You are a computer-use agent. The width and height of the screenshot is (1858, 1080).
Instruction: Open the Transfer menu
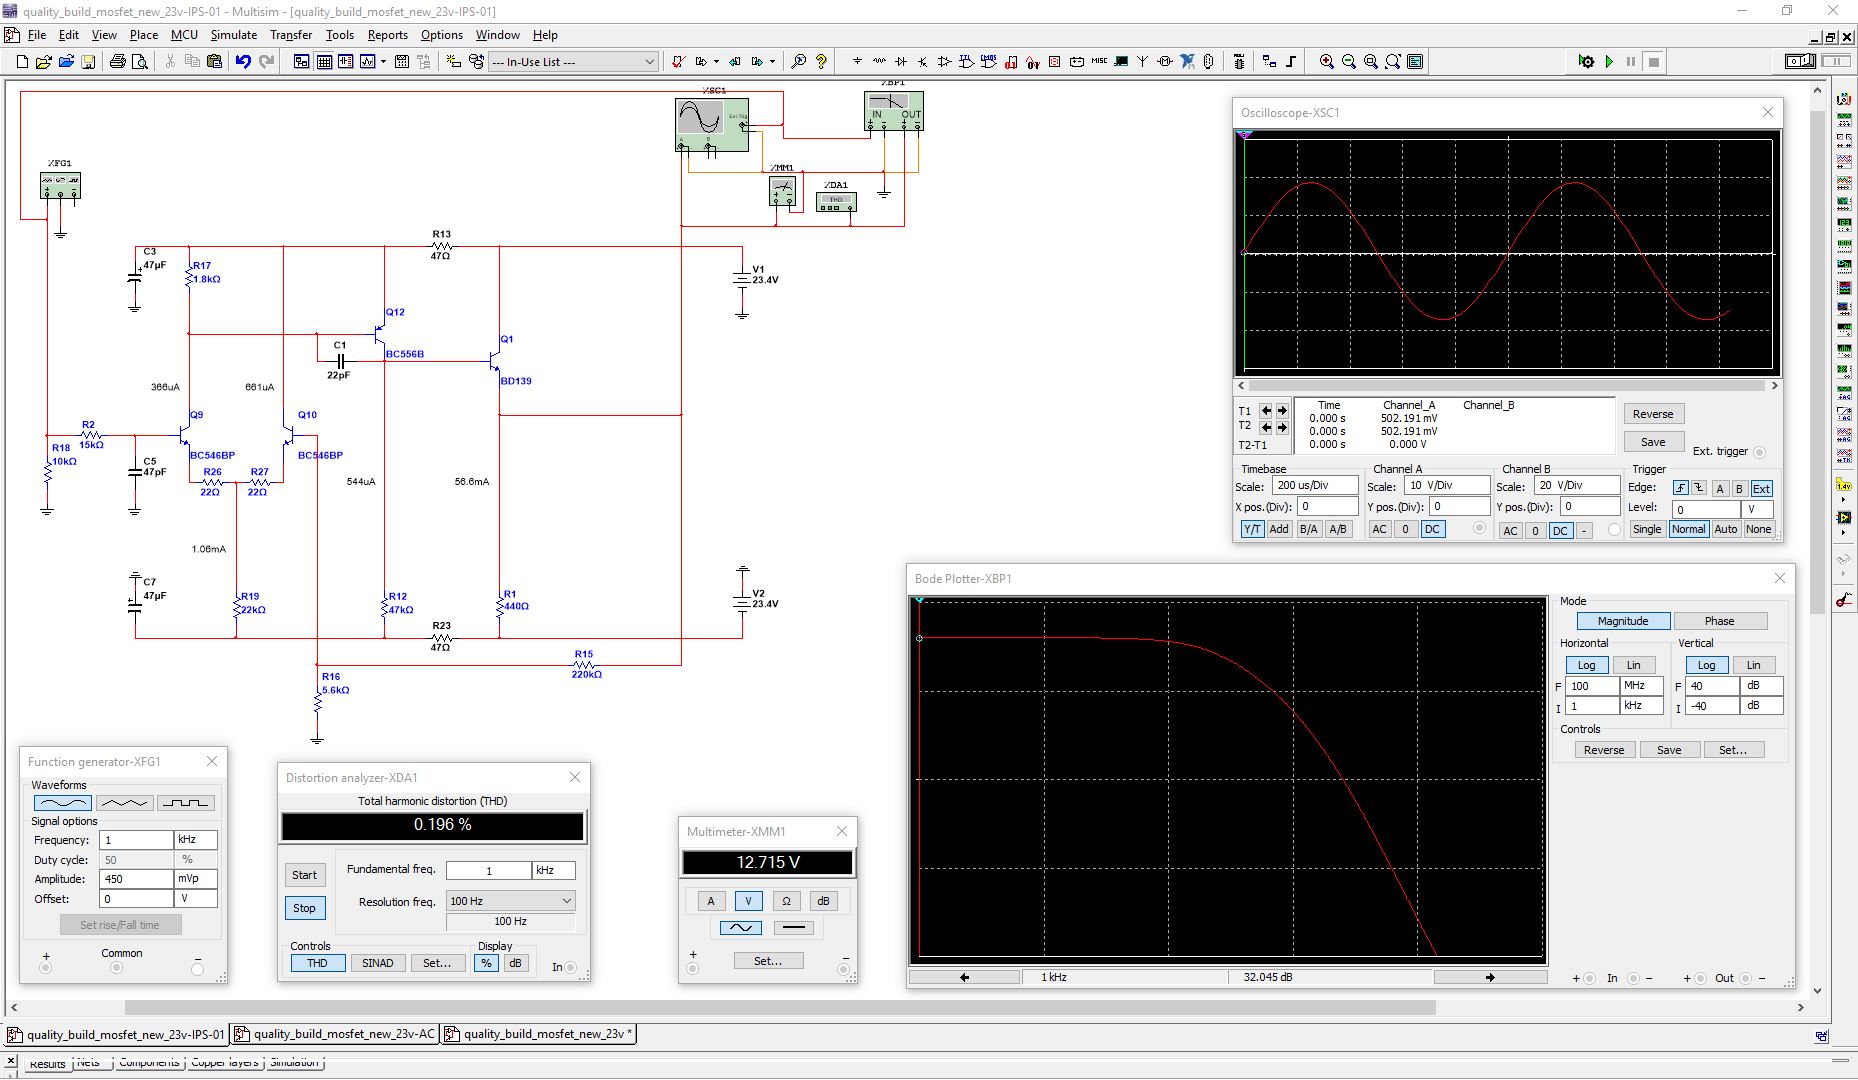tap(291, 35)
